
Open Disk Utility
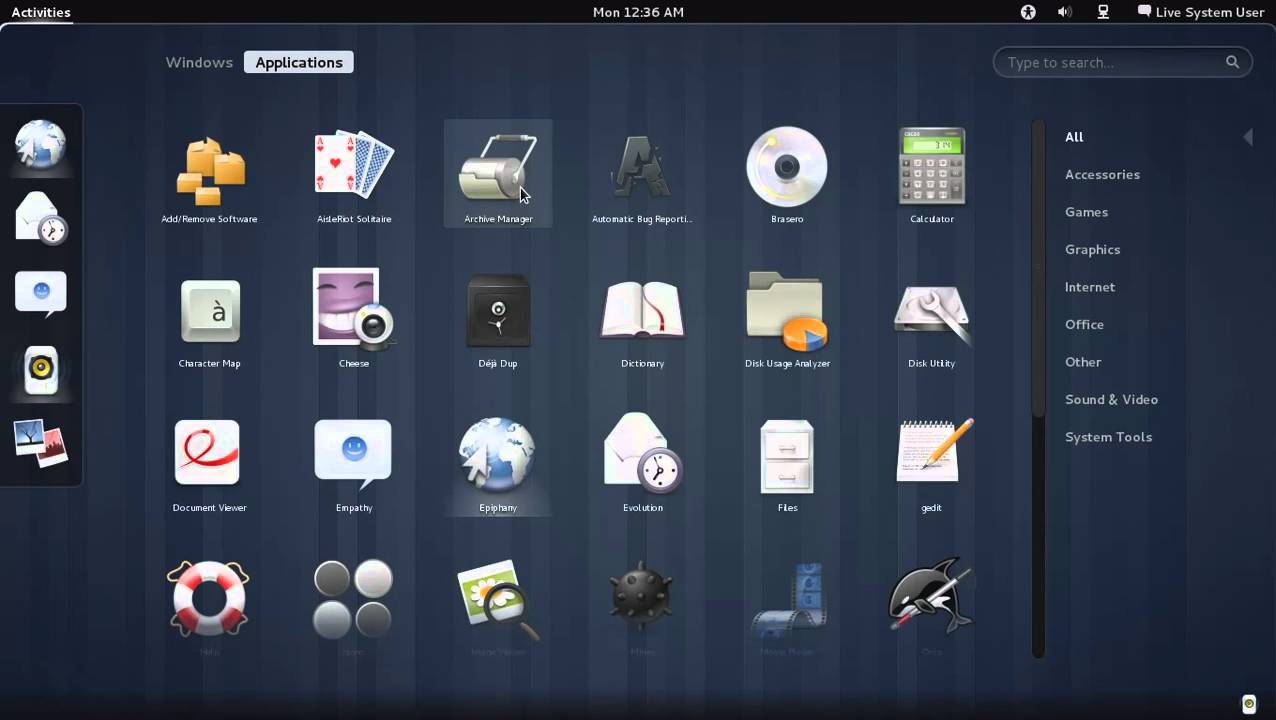pyautogui.click(x=932, y=318)
